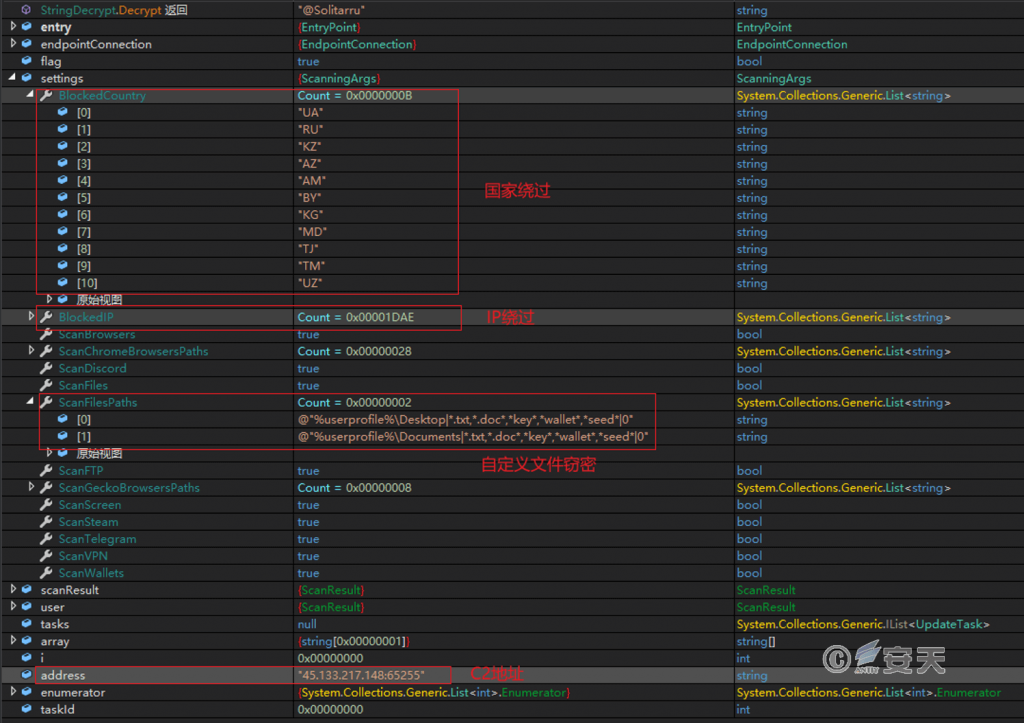The width and height of the screenshot is (1024, 723).
Task: Click the ScanningArgs type for settings
Action: 773,78
